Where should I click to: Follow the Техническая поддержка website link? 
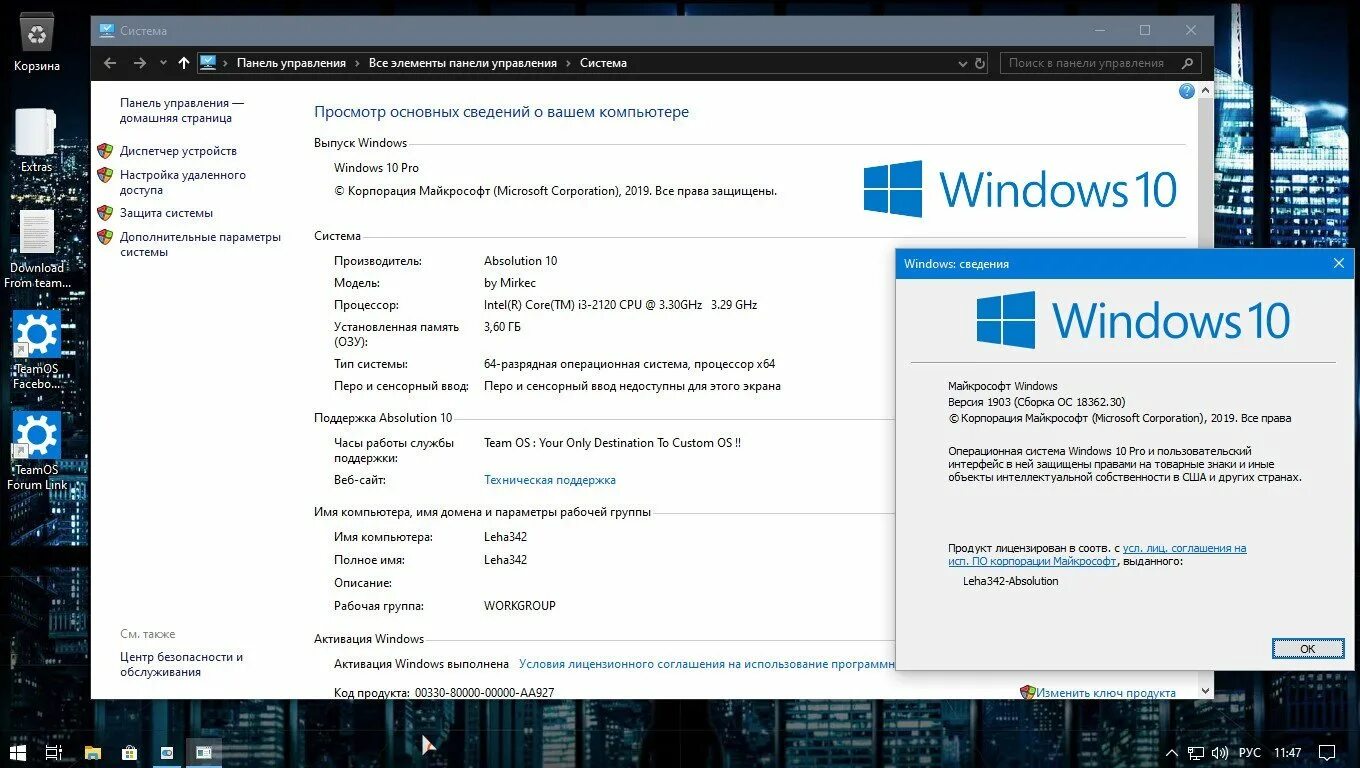point(550,480)
